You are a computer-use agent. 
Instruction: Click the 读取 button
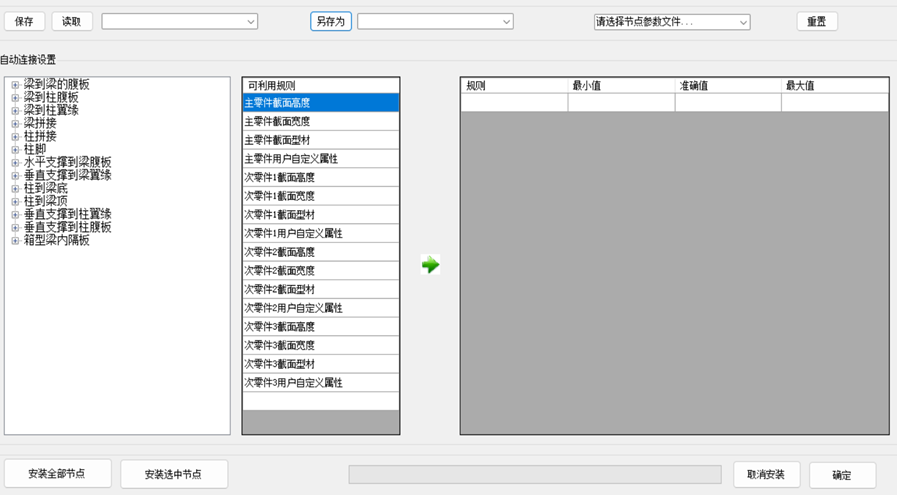click(72, 22)
